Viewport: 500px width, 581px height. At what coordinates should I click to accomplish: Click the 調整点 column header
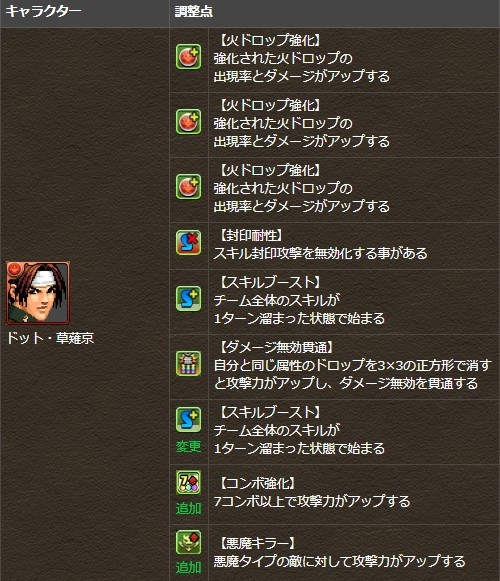193,11
